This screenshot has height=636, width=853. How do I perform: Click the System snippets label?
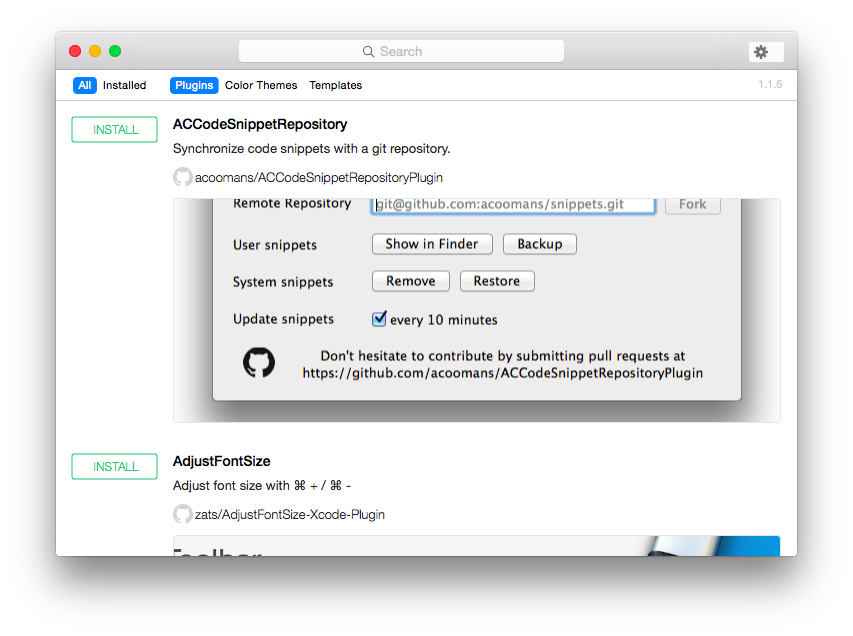tap(283, 282)
